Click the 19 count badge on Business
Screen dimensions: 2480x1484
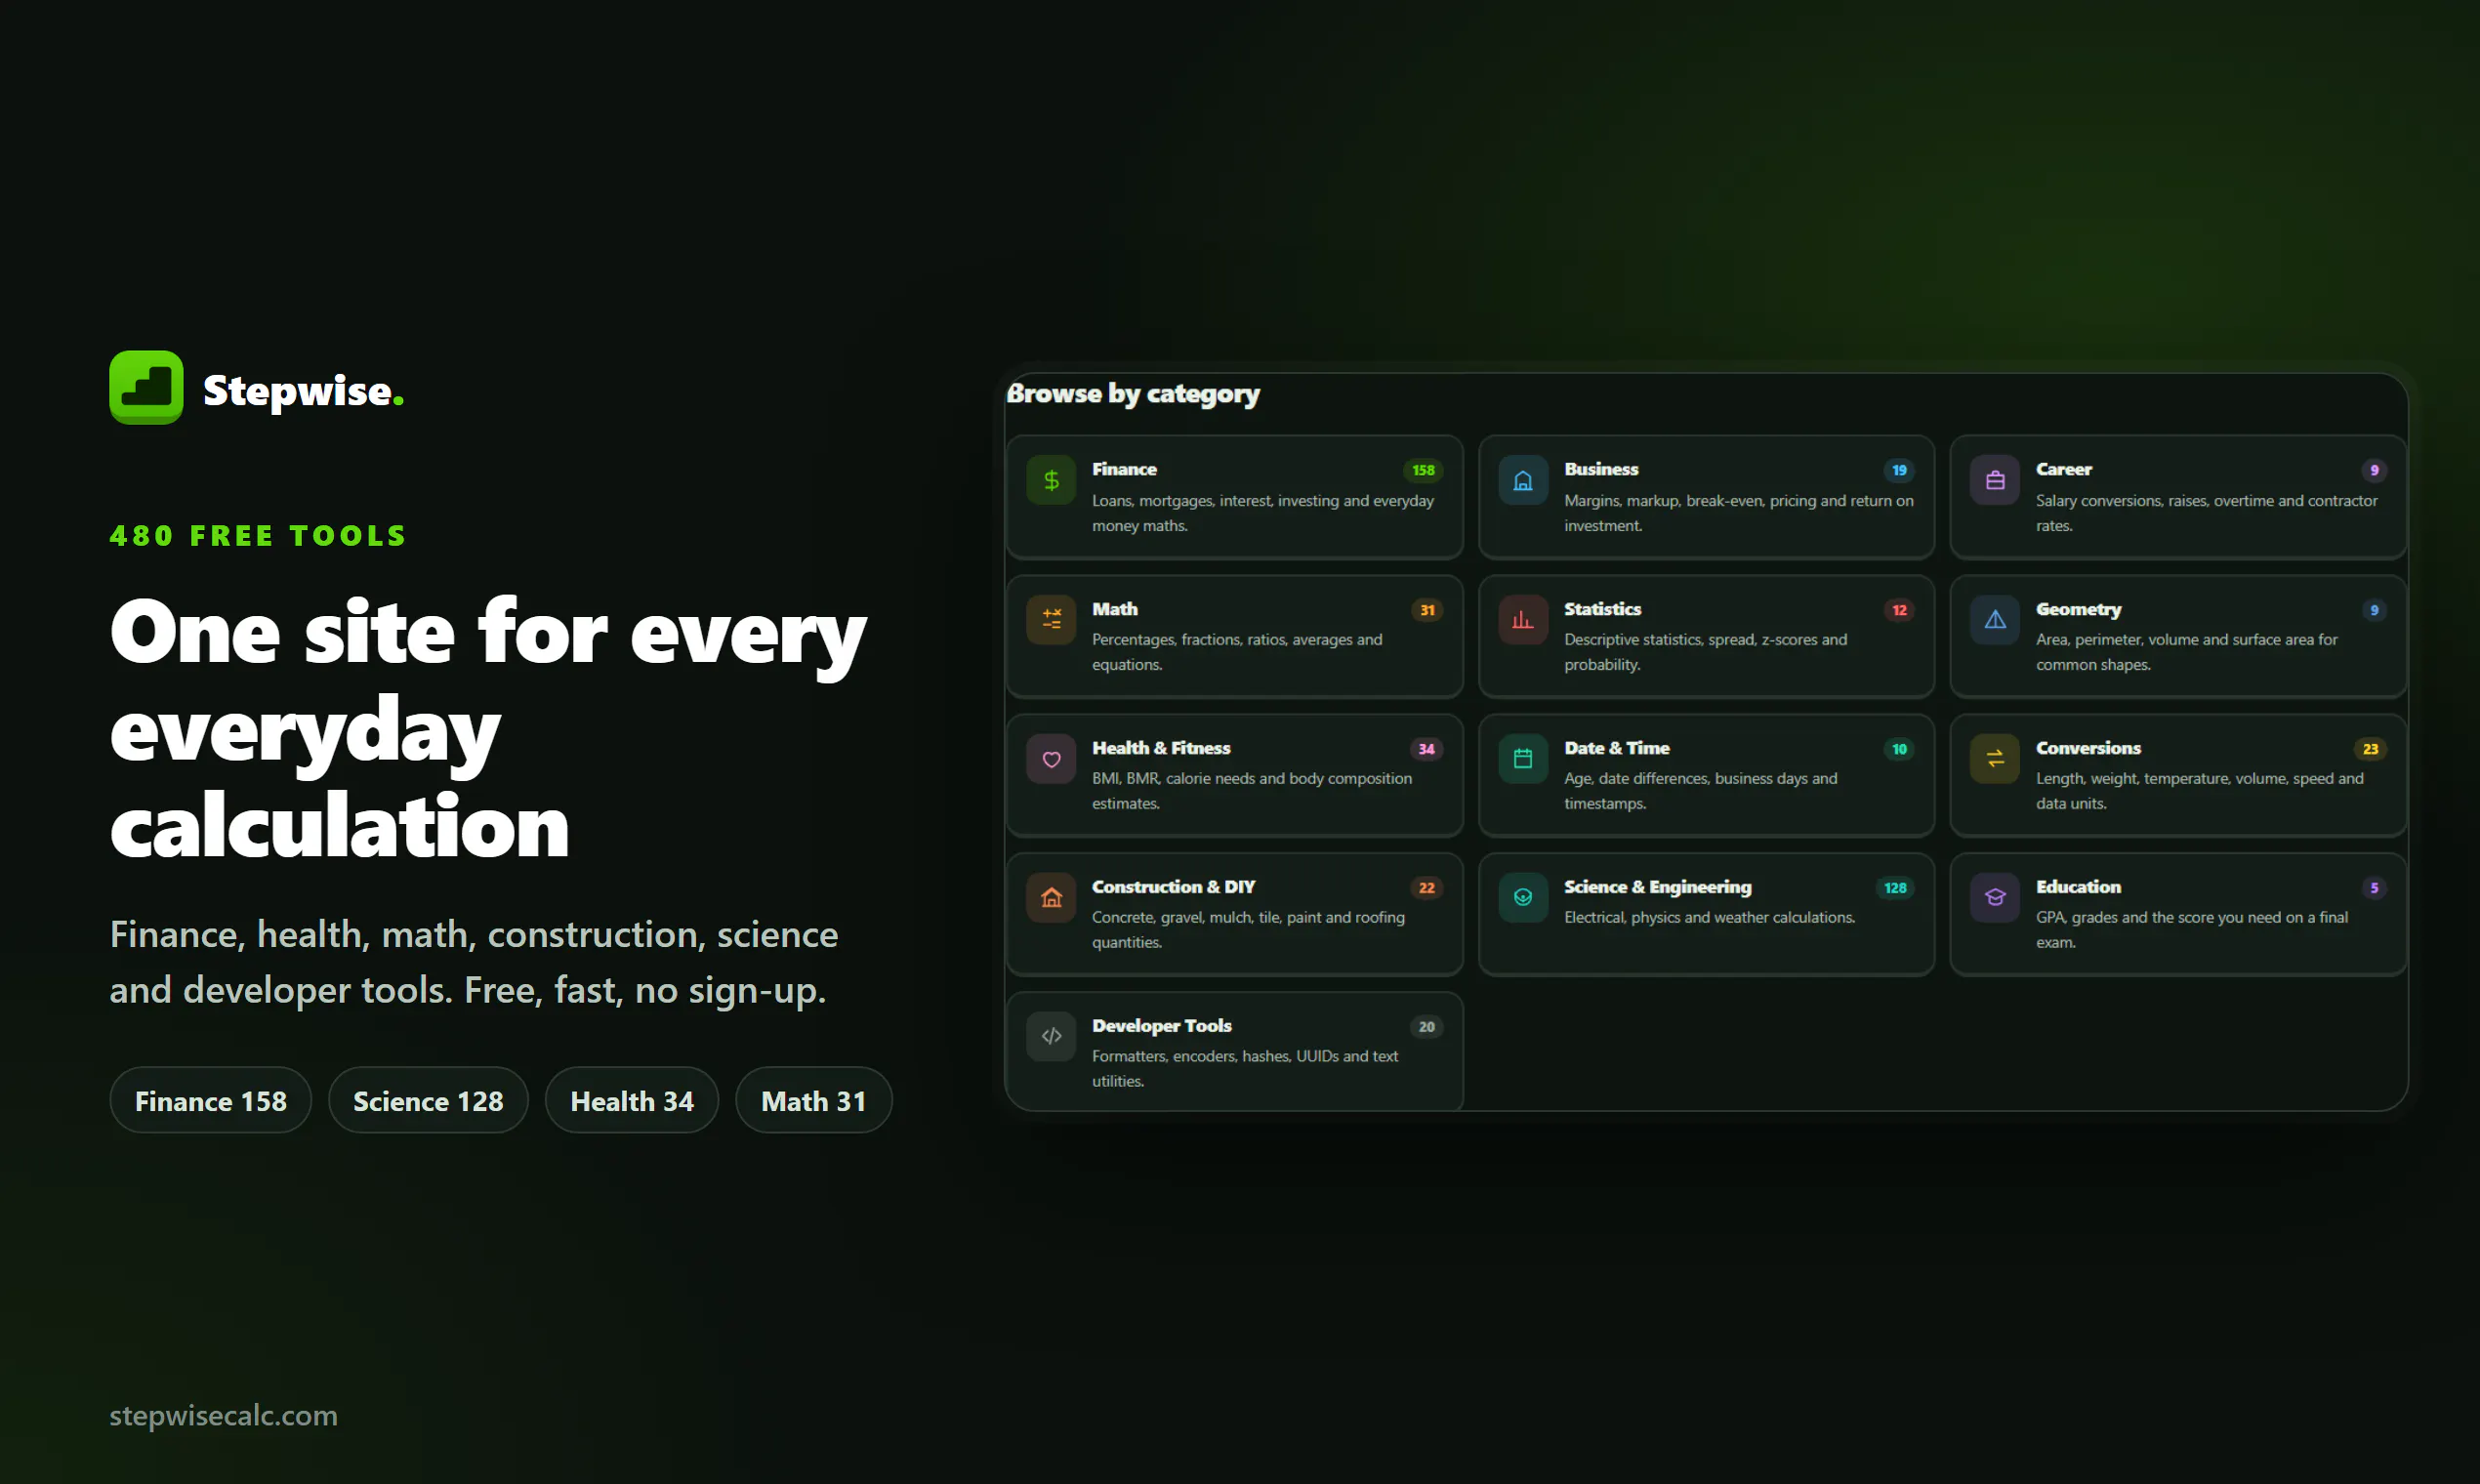[x=1899, y=470]
